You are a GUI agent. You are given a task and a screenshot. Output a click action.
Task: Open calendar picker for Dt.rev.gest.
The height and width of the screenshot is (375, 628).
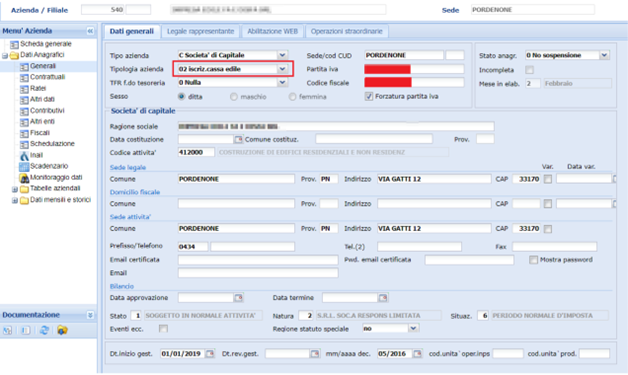tap(315, 354)
